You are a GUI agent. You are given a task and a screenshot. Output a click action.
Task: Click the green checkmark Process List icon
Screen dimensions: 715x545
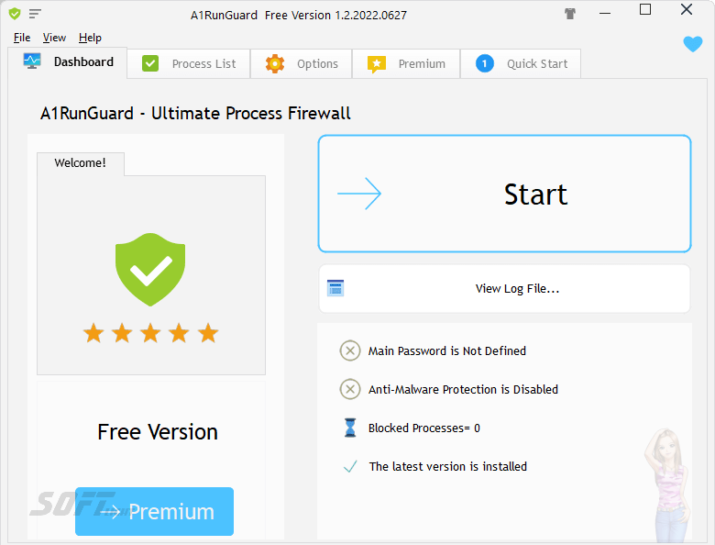[x=150, y=63]
